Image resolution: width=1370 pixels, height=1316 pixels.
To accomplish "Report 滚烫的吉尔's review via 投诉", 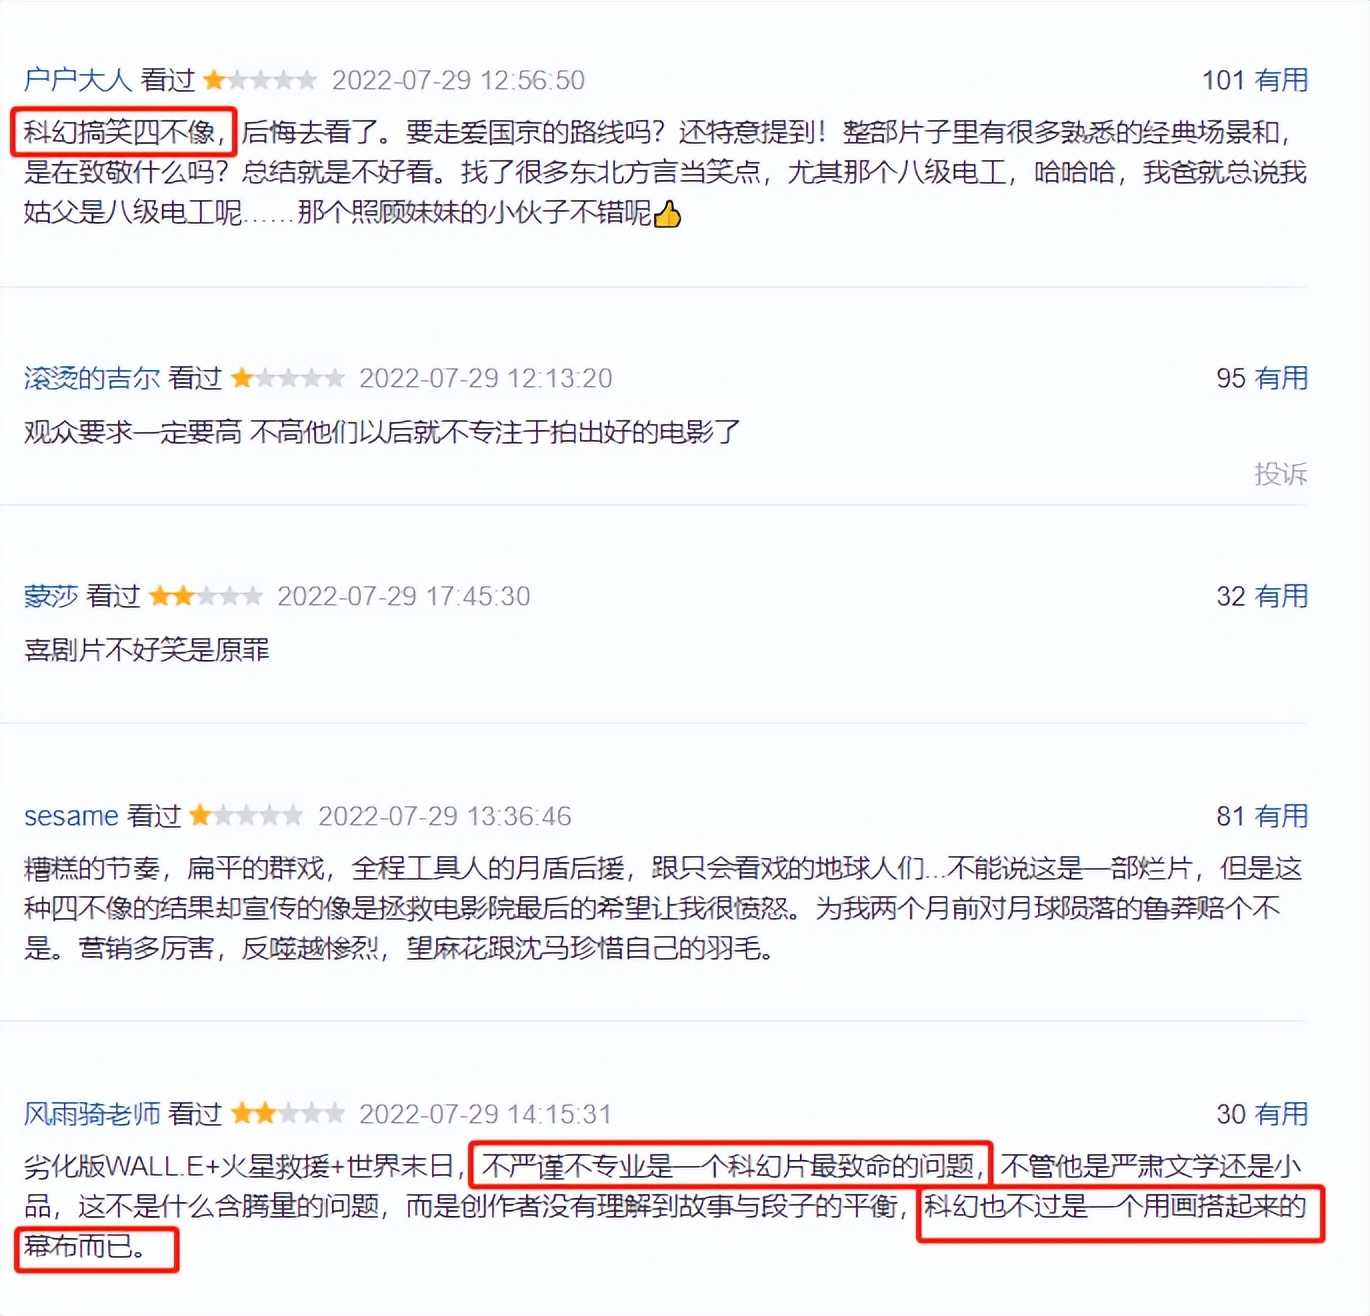I will tap(1281, 473).
